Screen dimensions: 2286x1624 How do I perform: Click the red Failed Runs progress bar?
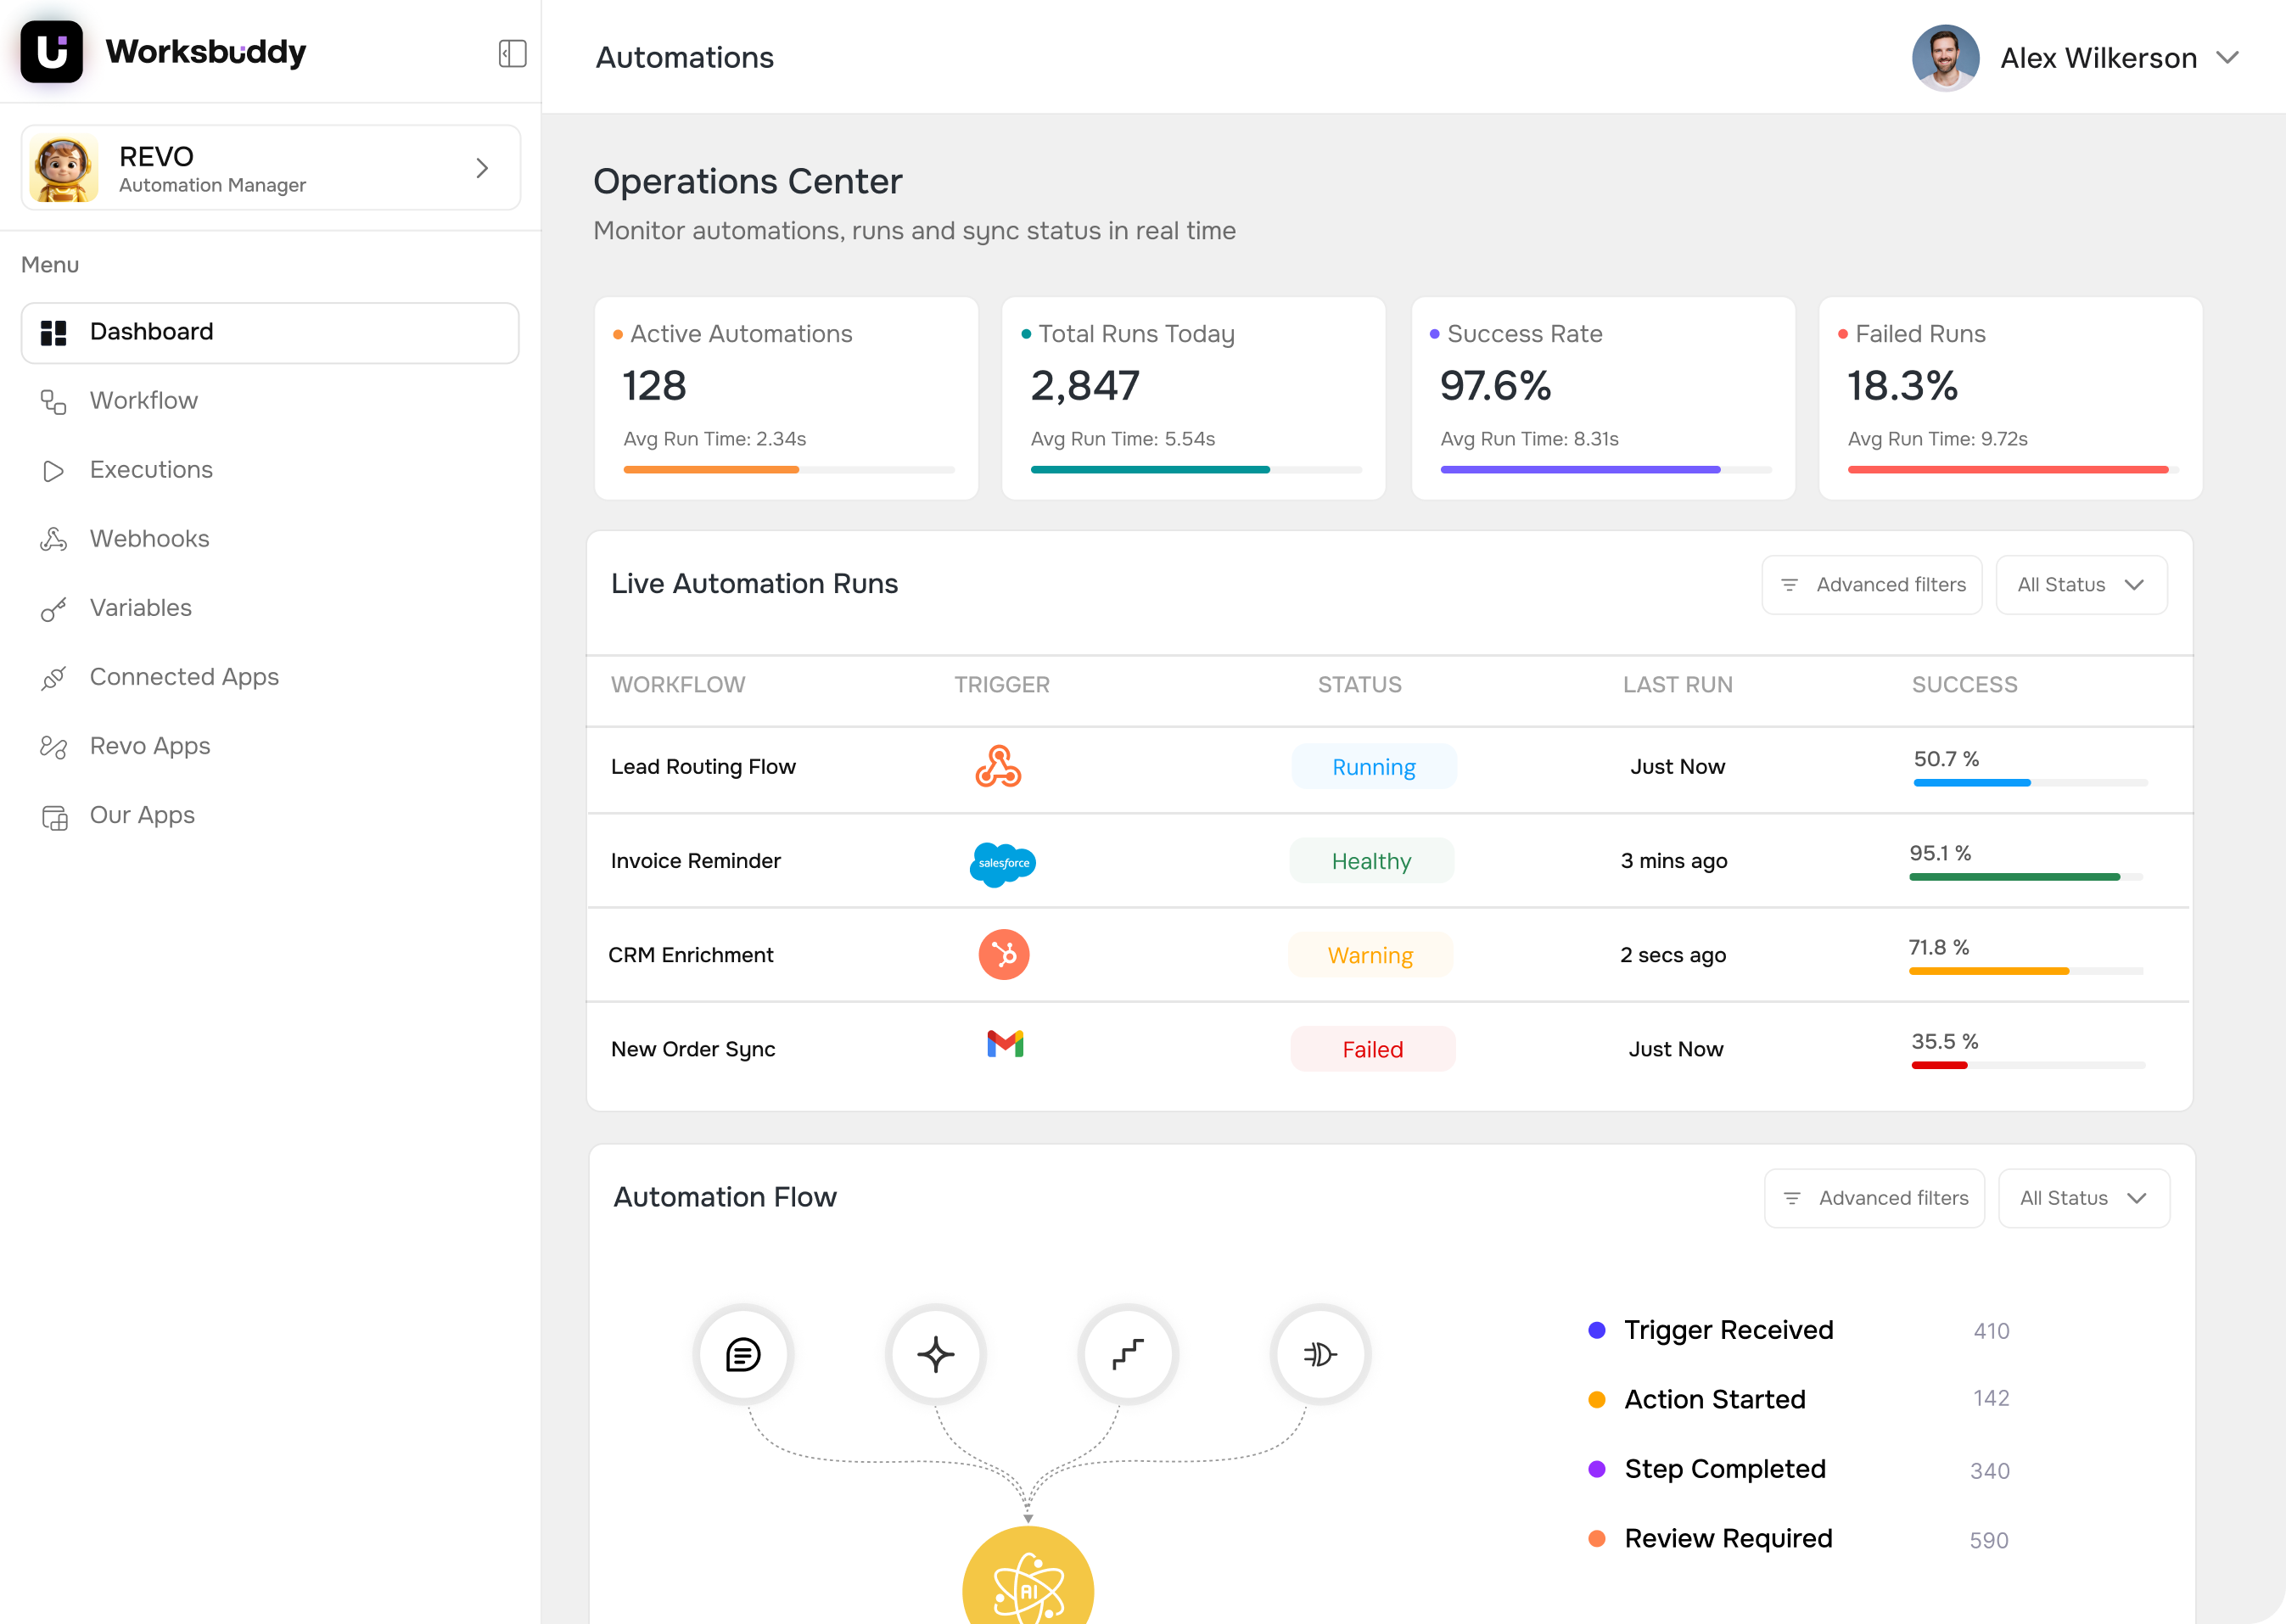coord(2008,470)
